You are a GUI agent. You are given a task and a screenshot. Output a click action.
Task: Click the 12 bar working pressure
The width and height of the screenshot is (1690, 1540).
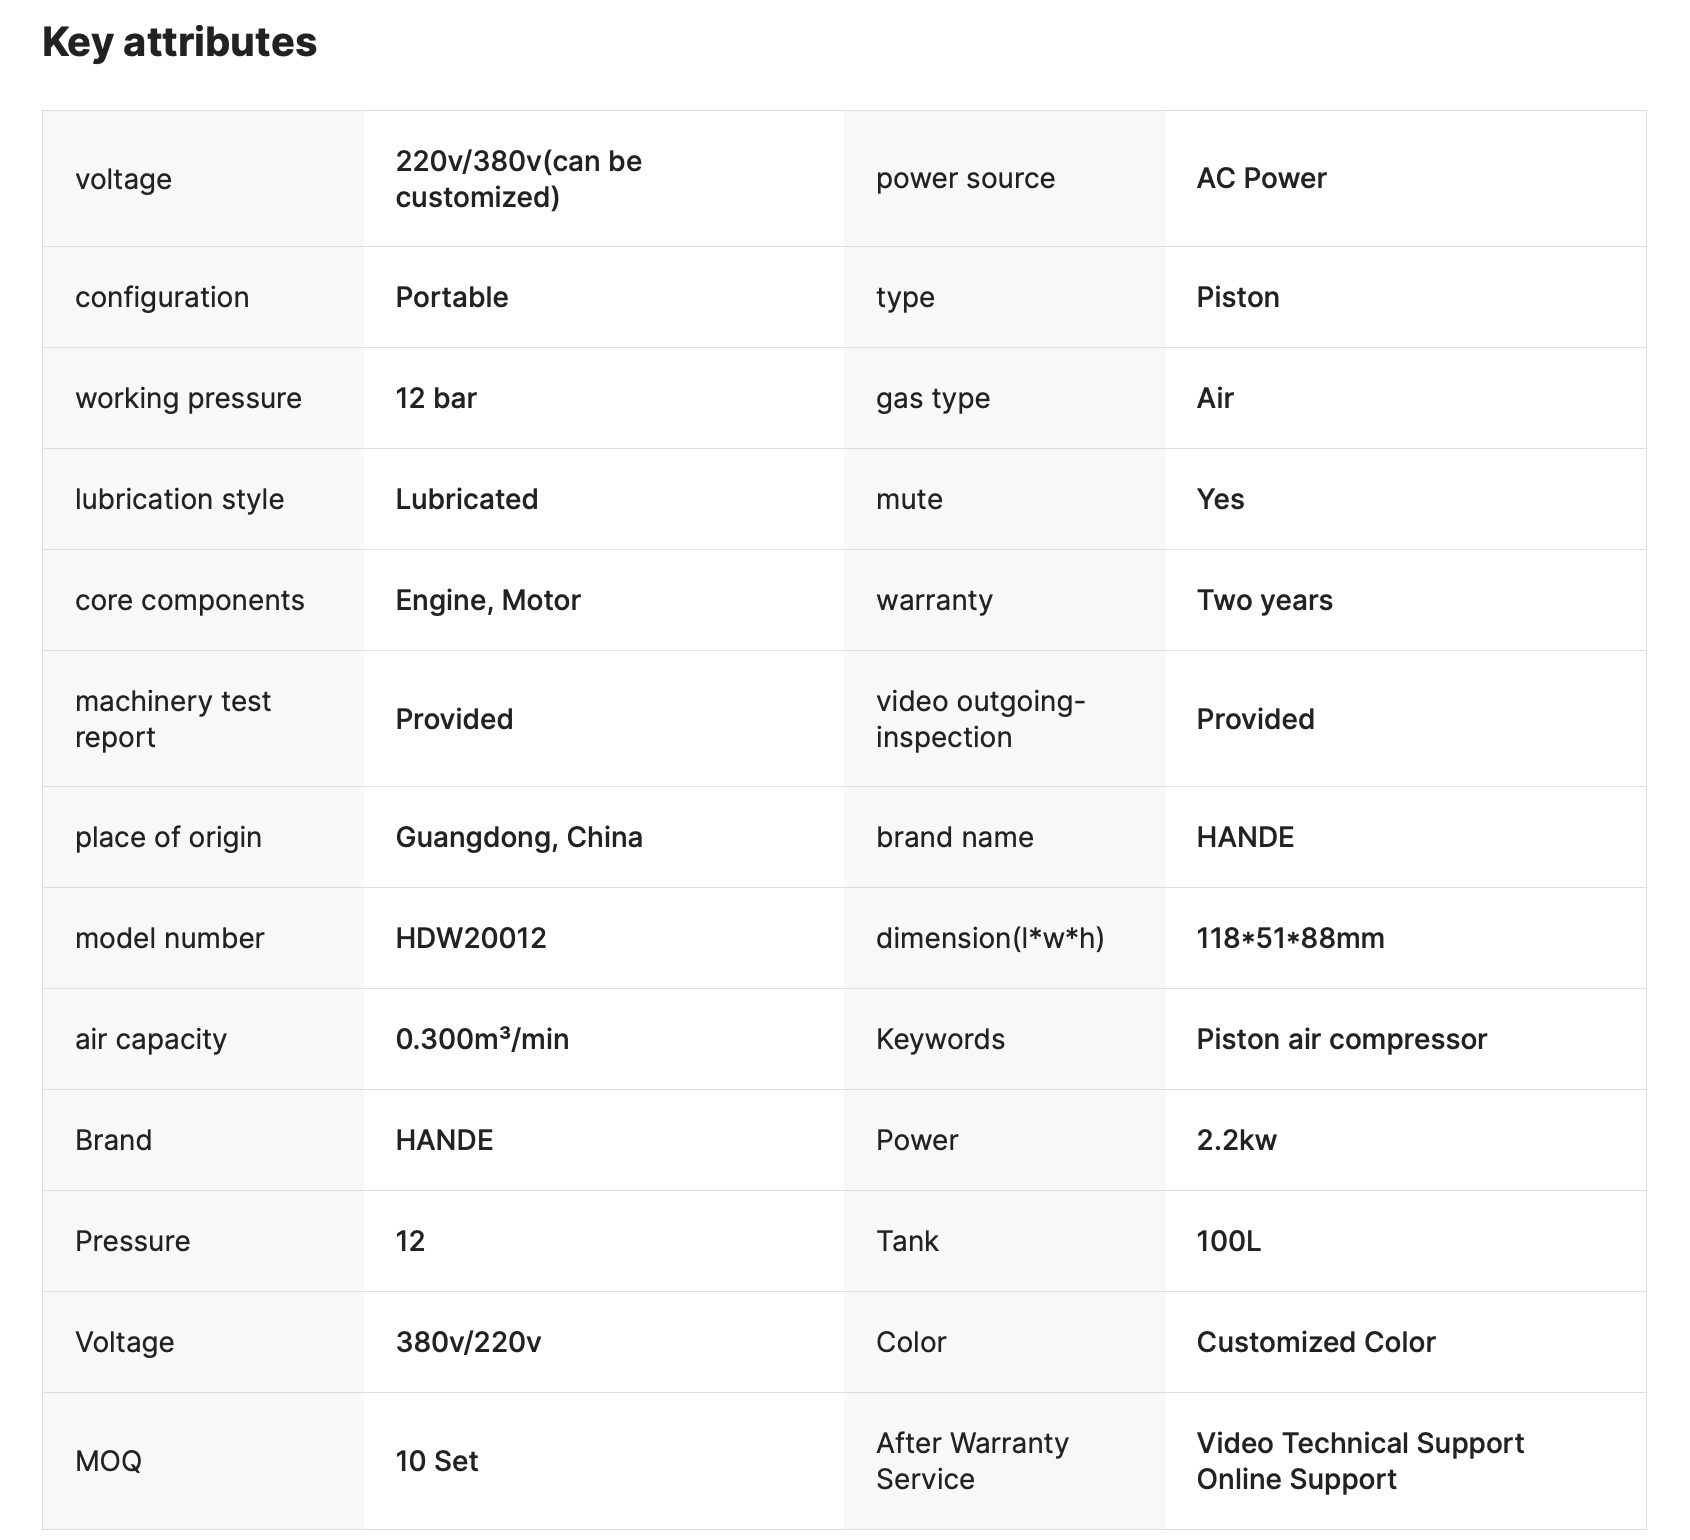pos(436,398)
